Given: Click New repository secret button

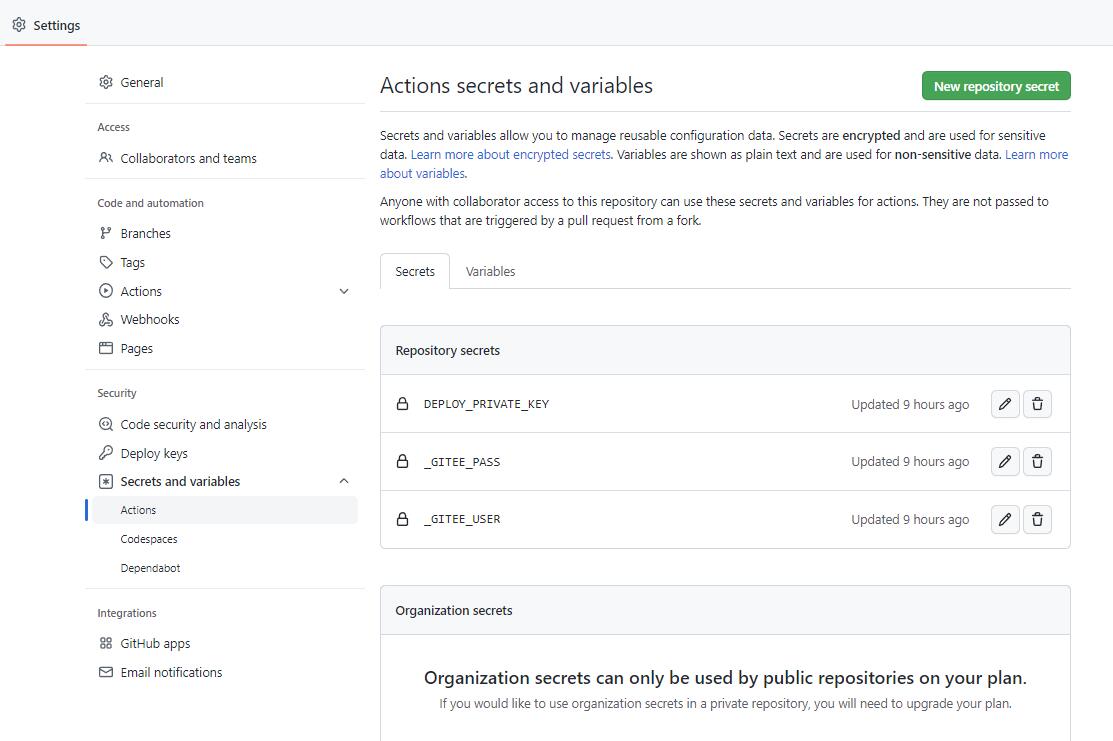Looking at the screenshot, I should [x=996, y=86].
